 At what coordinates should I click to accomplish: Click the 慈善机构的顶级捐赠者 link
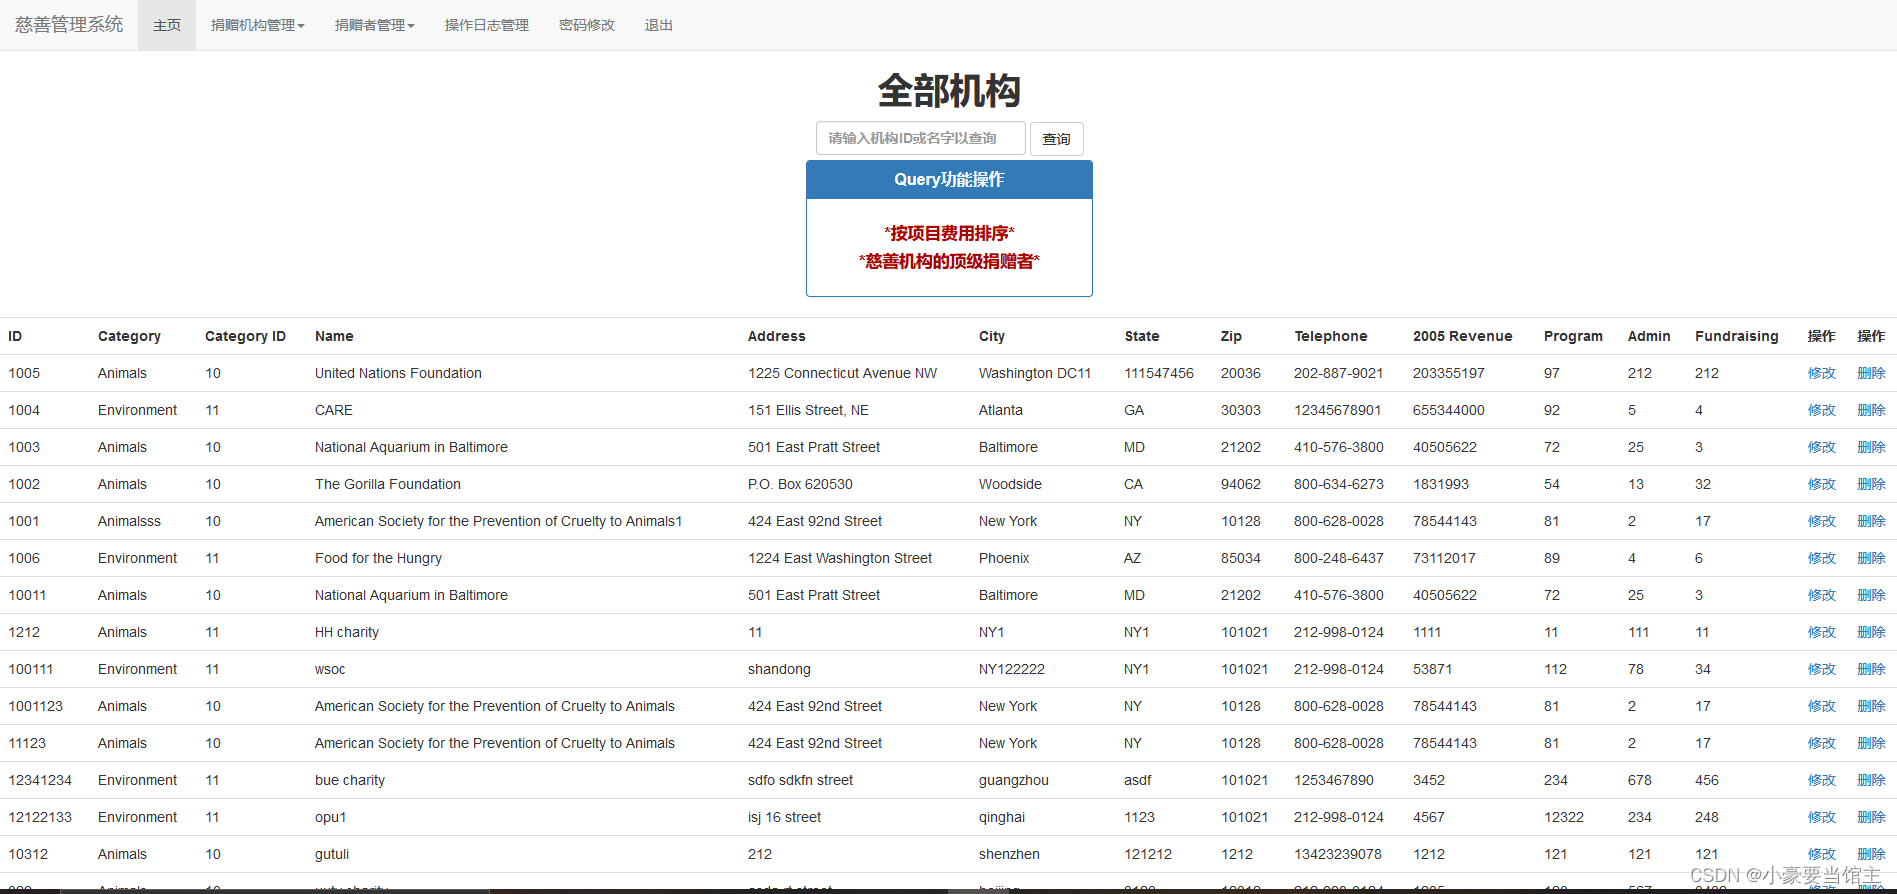[949, 261]
